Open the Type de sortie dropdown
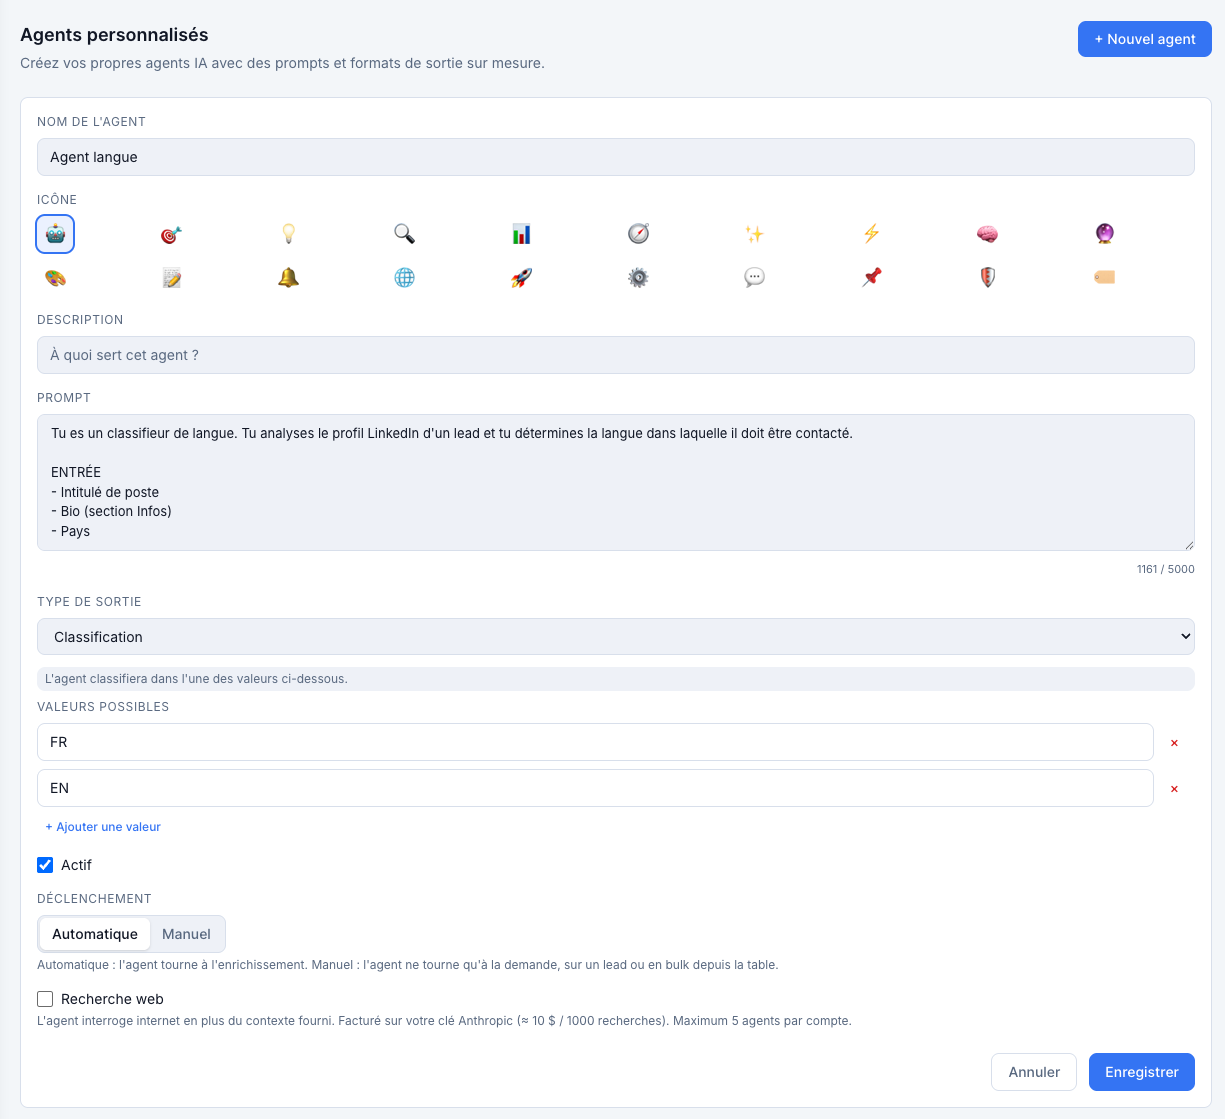 coord(616,637)
